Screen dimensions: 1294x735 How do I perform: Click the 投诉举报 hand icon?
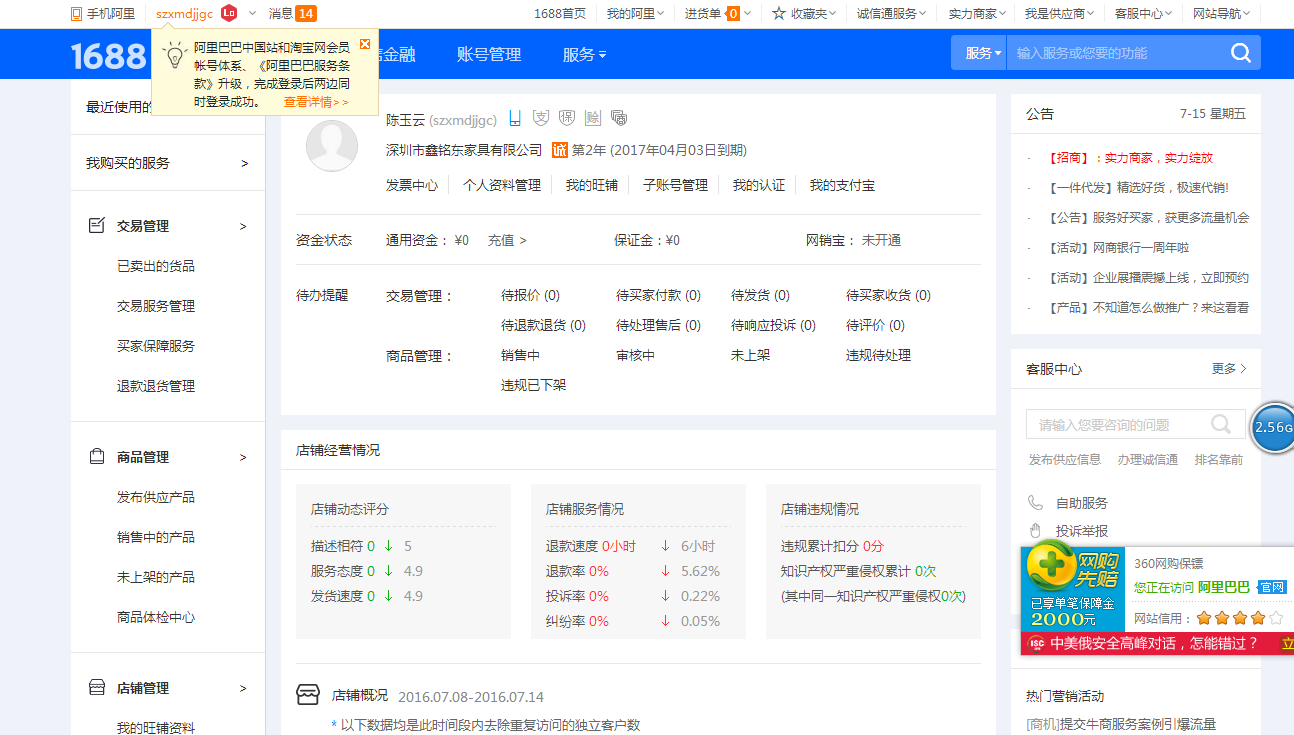[1035, 530]
